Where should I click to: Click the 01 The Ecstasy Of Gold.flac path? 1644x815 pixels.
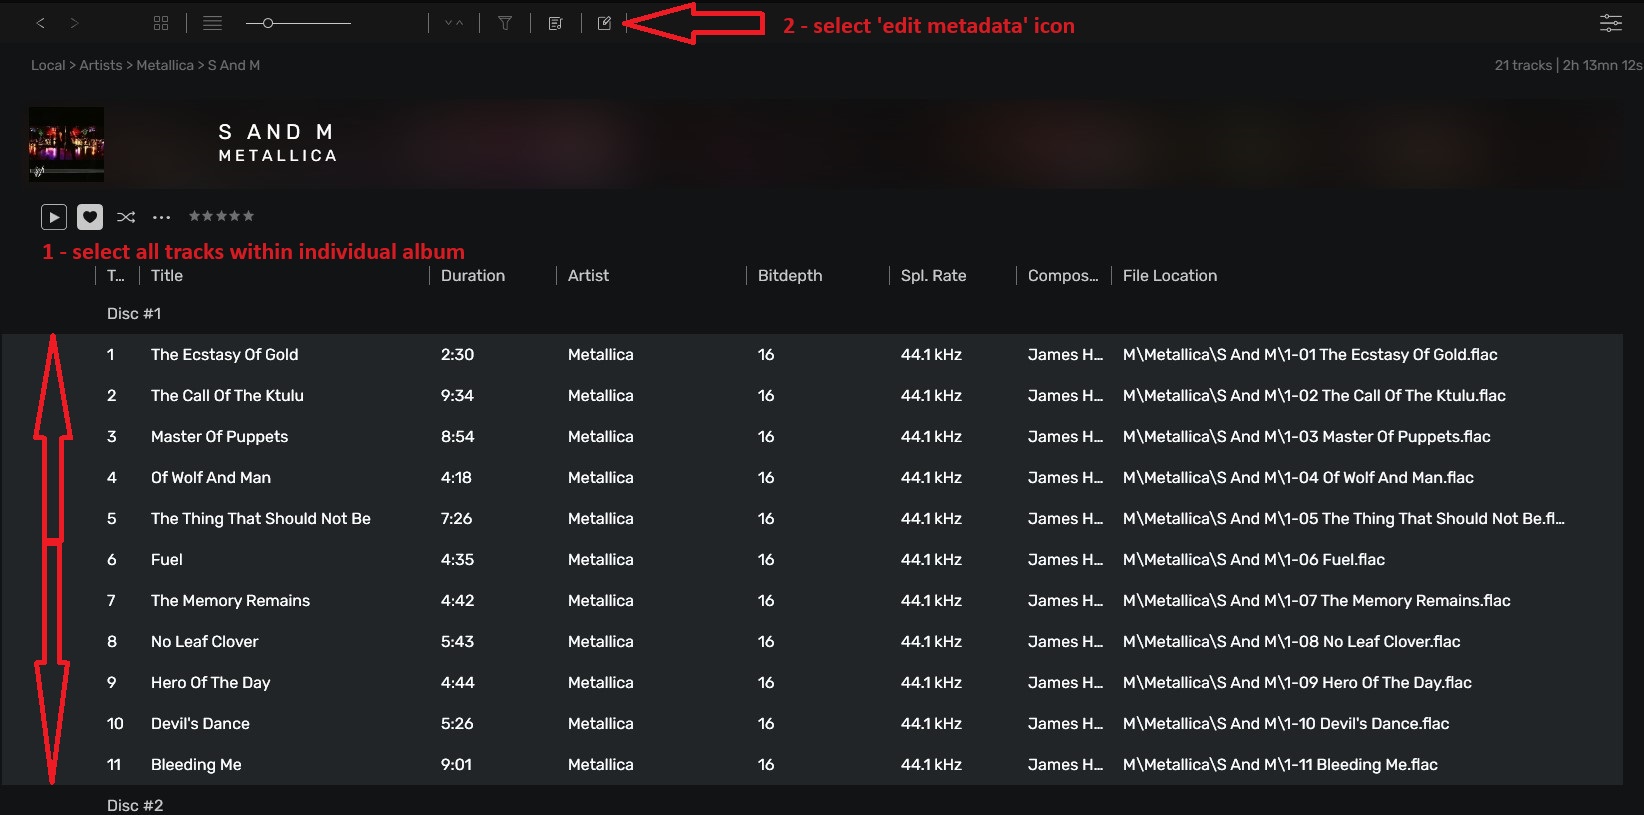(x=1310, y=355)
